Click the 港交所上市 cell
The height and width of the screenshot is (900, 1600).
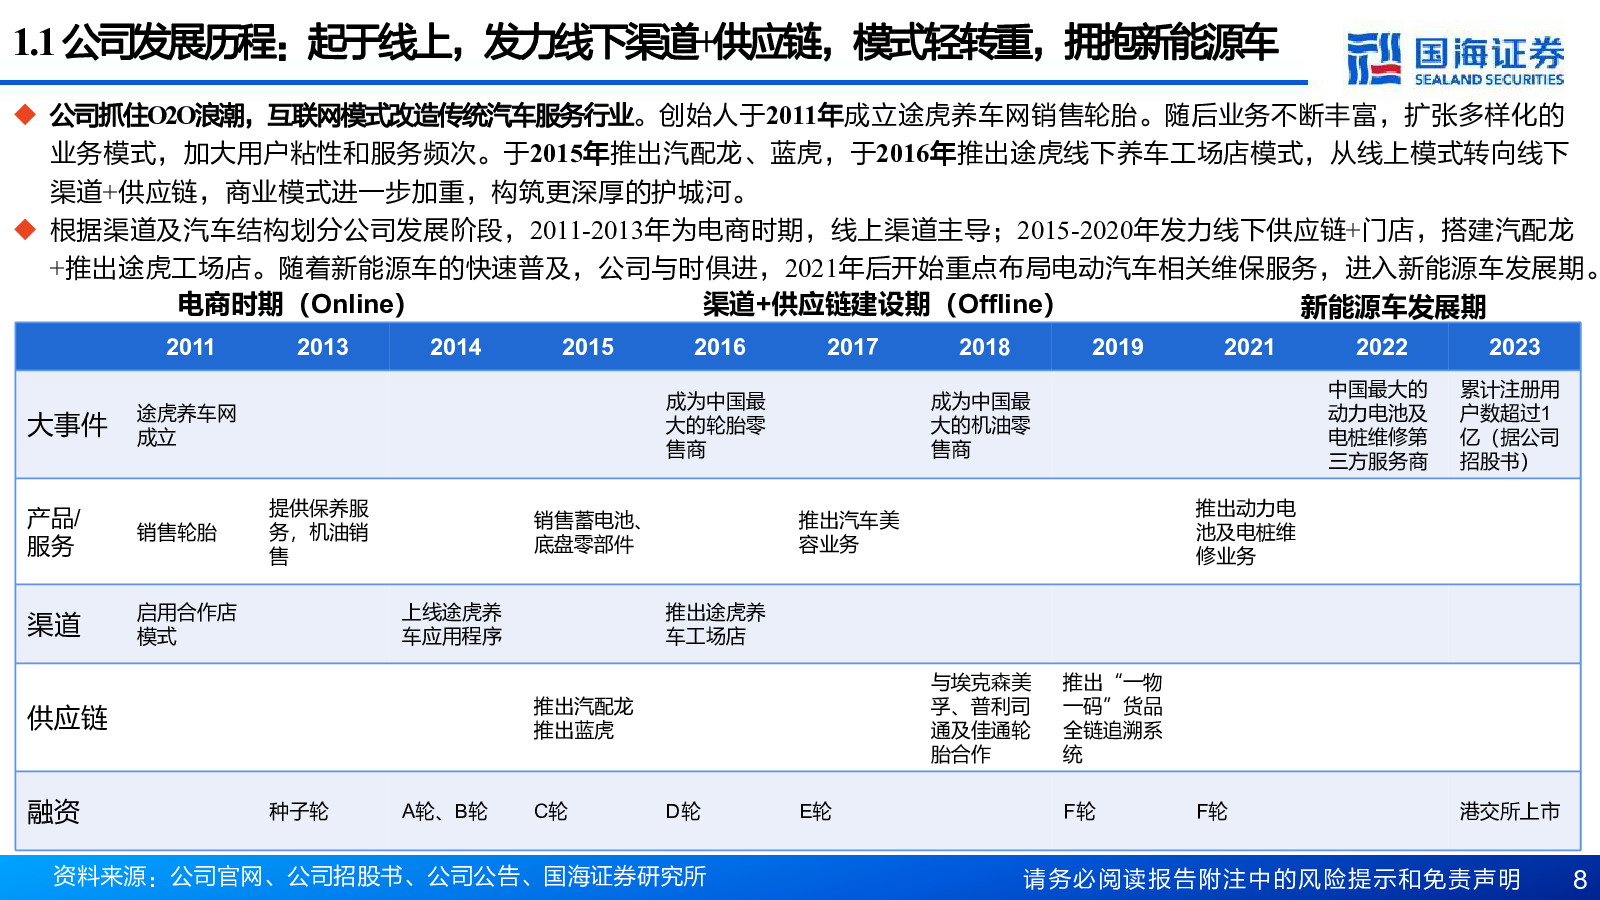tap(1510, 811)
